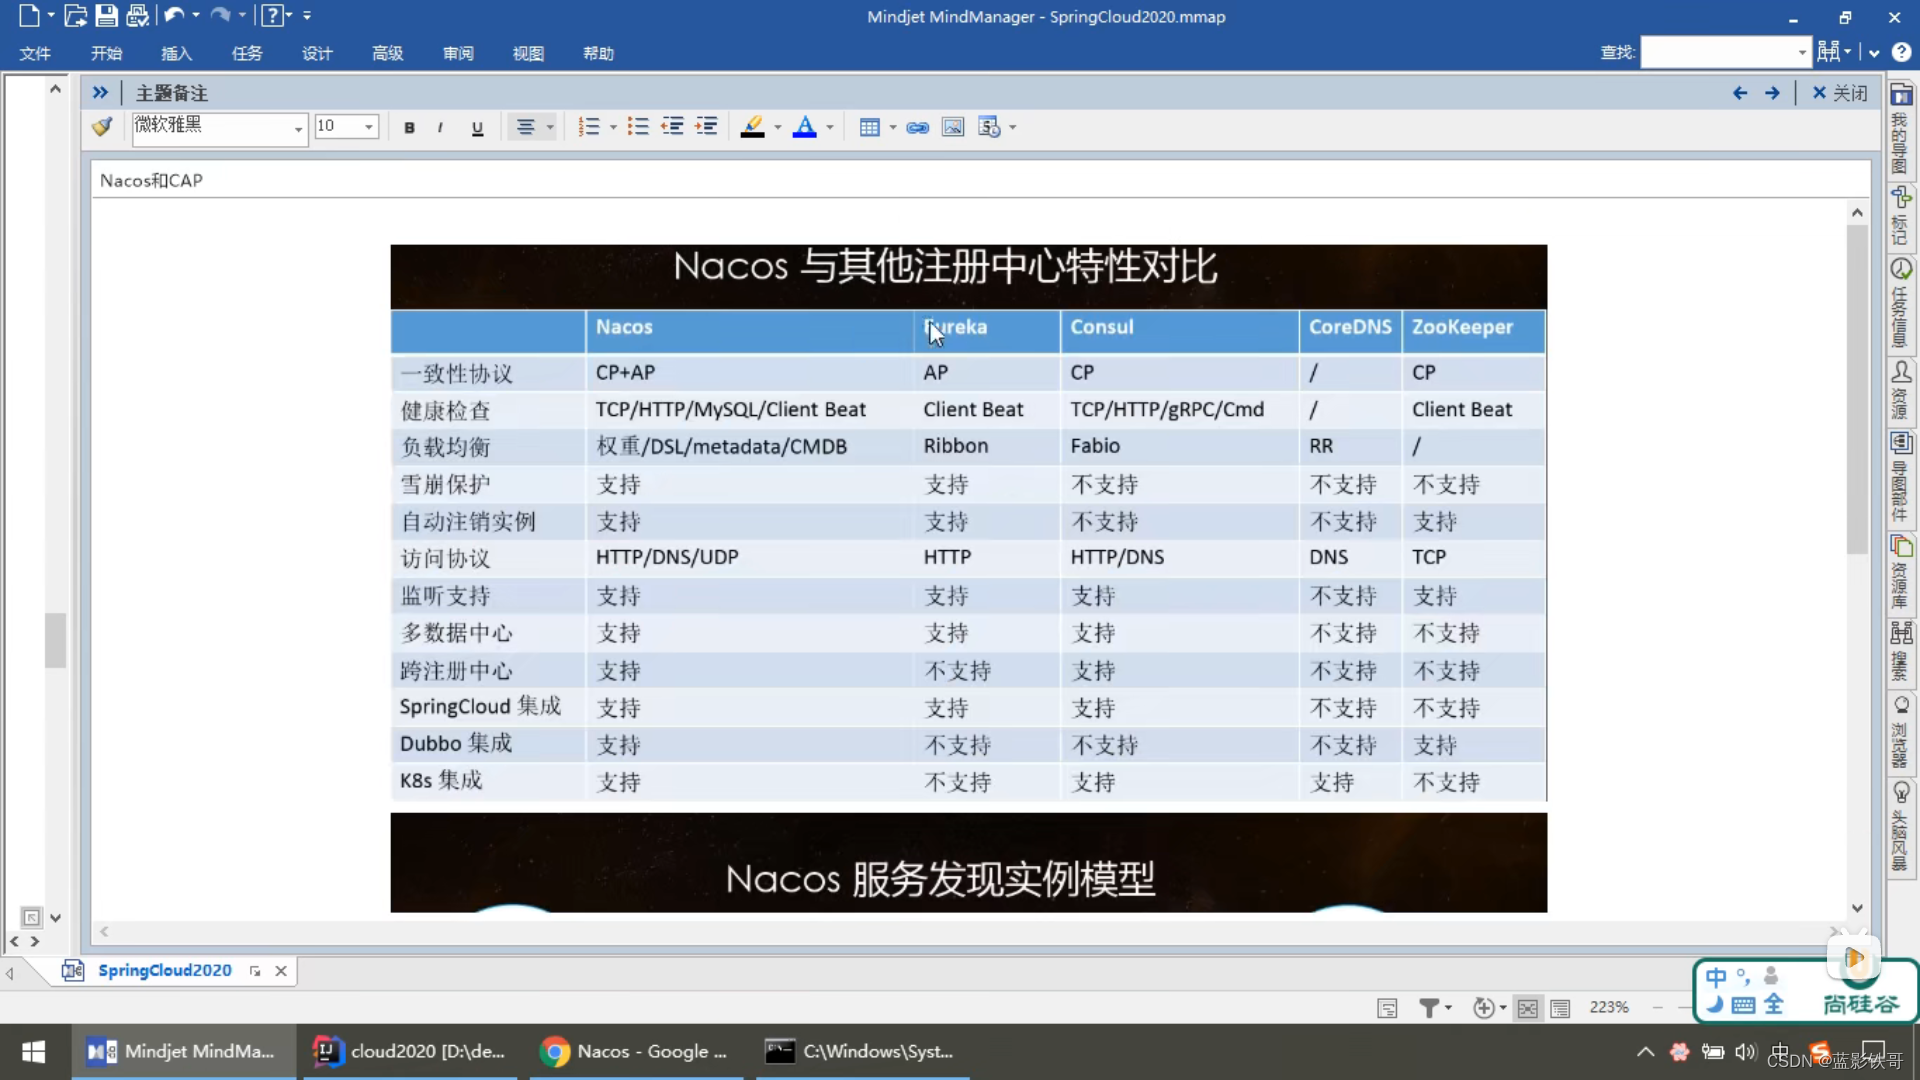Undo the last action
This screenshot has height=1080, width=1920.
coord(174,16)
